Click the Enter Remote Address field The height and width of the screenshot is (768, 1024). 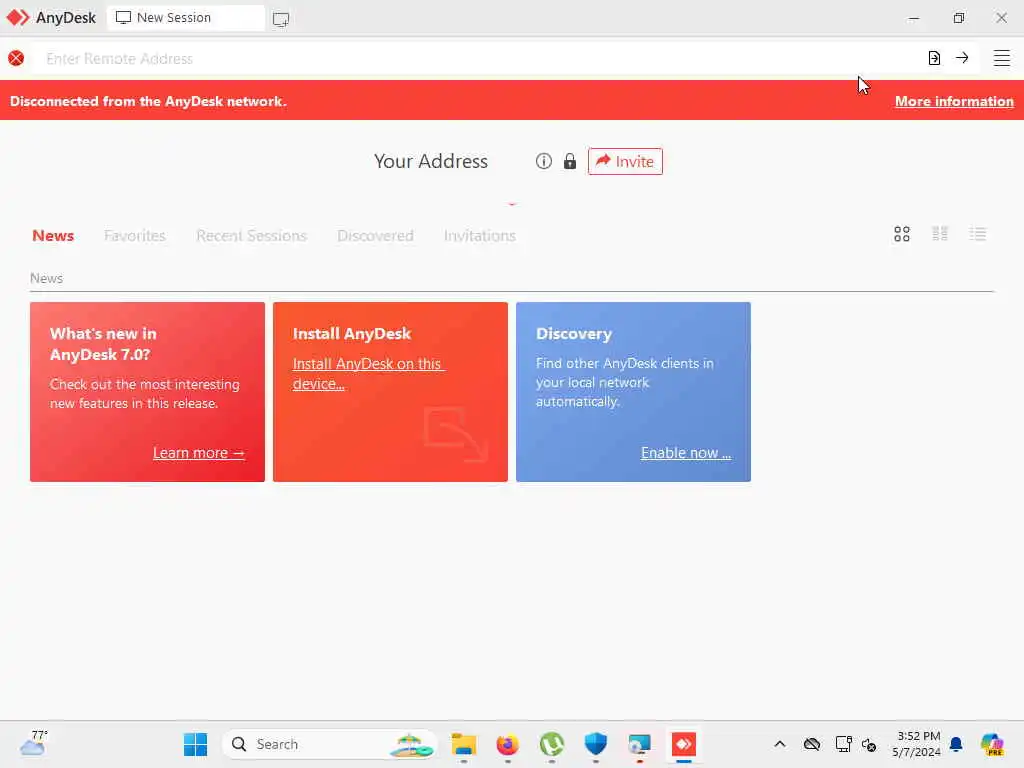pyautogui.click(x=477, y=58)
